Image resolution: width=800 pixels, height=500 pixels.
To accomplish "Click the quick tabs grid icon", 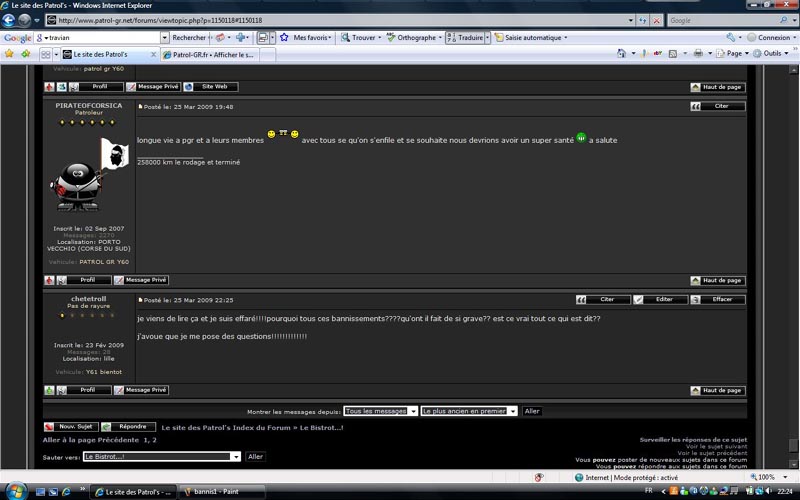I will 45,54.
